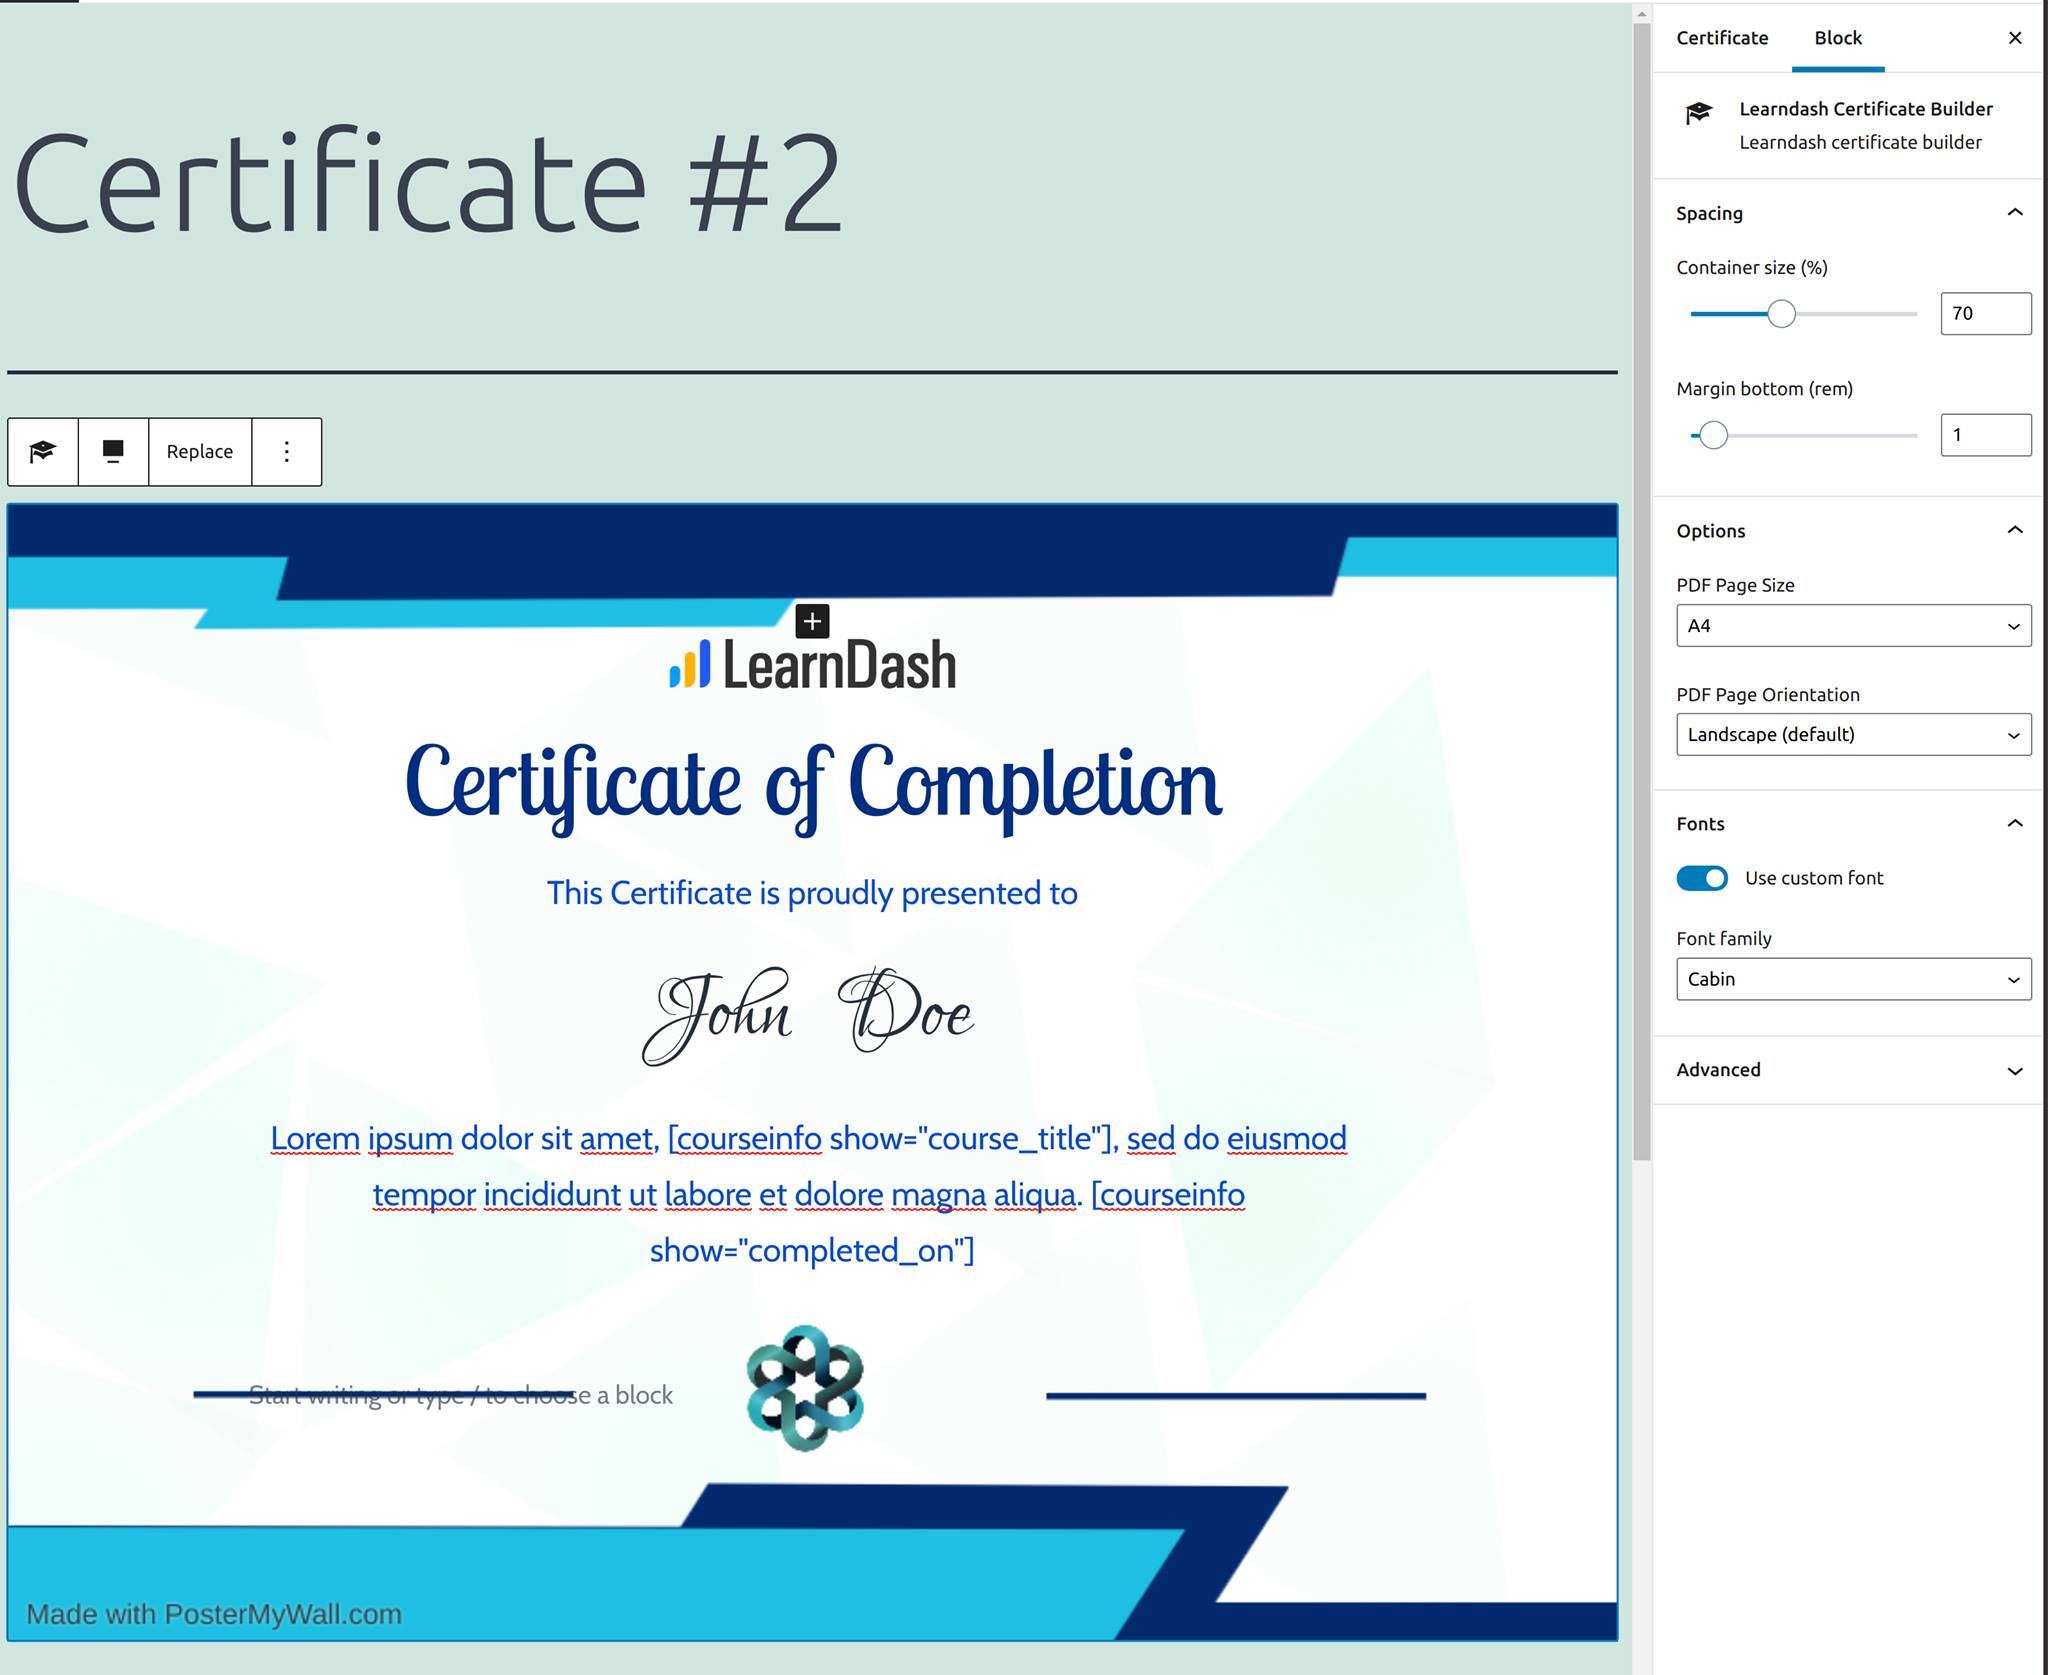The width and height of the screenshot is (2048, 1675).
Task: Open the PDF Page Orientation dropdown
Action: pyautogui.click(x=1852, y=735)
